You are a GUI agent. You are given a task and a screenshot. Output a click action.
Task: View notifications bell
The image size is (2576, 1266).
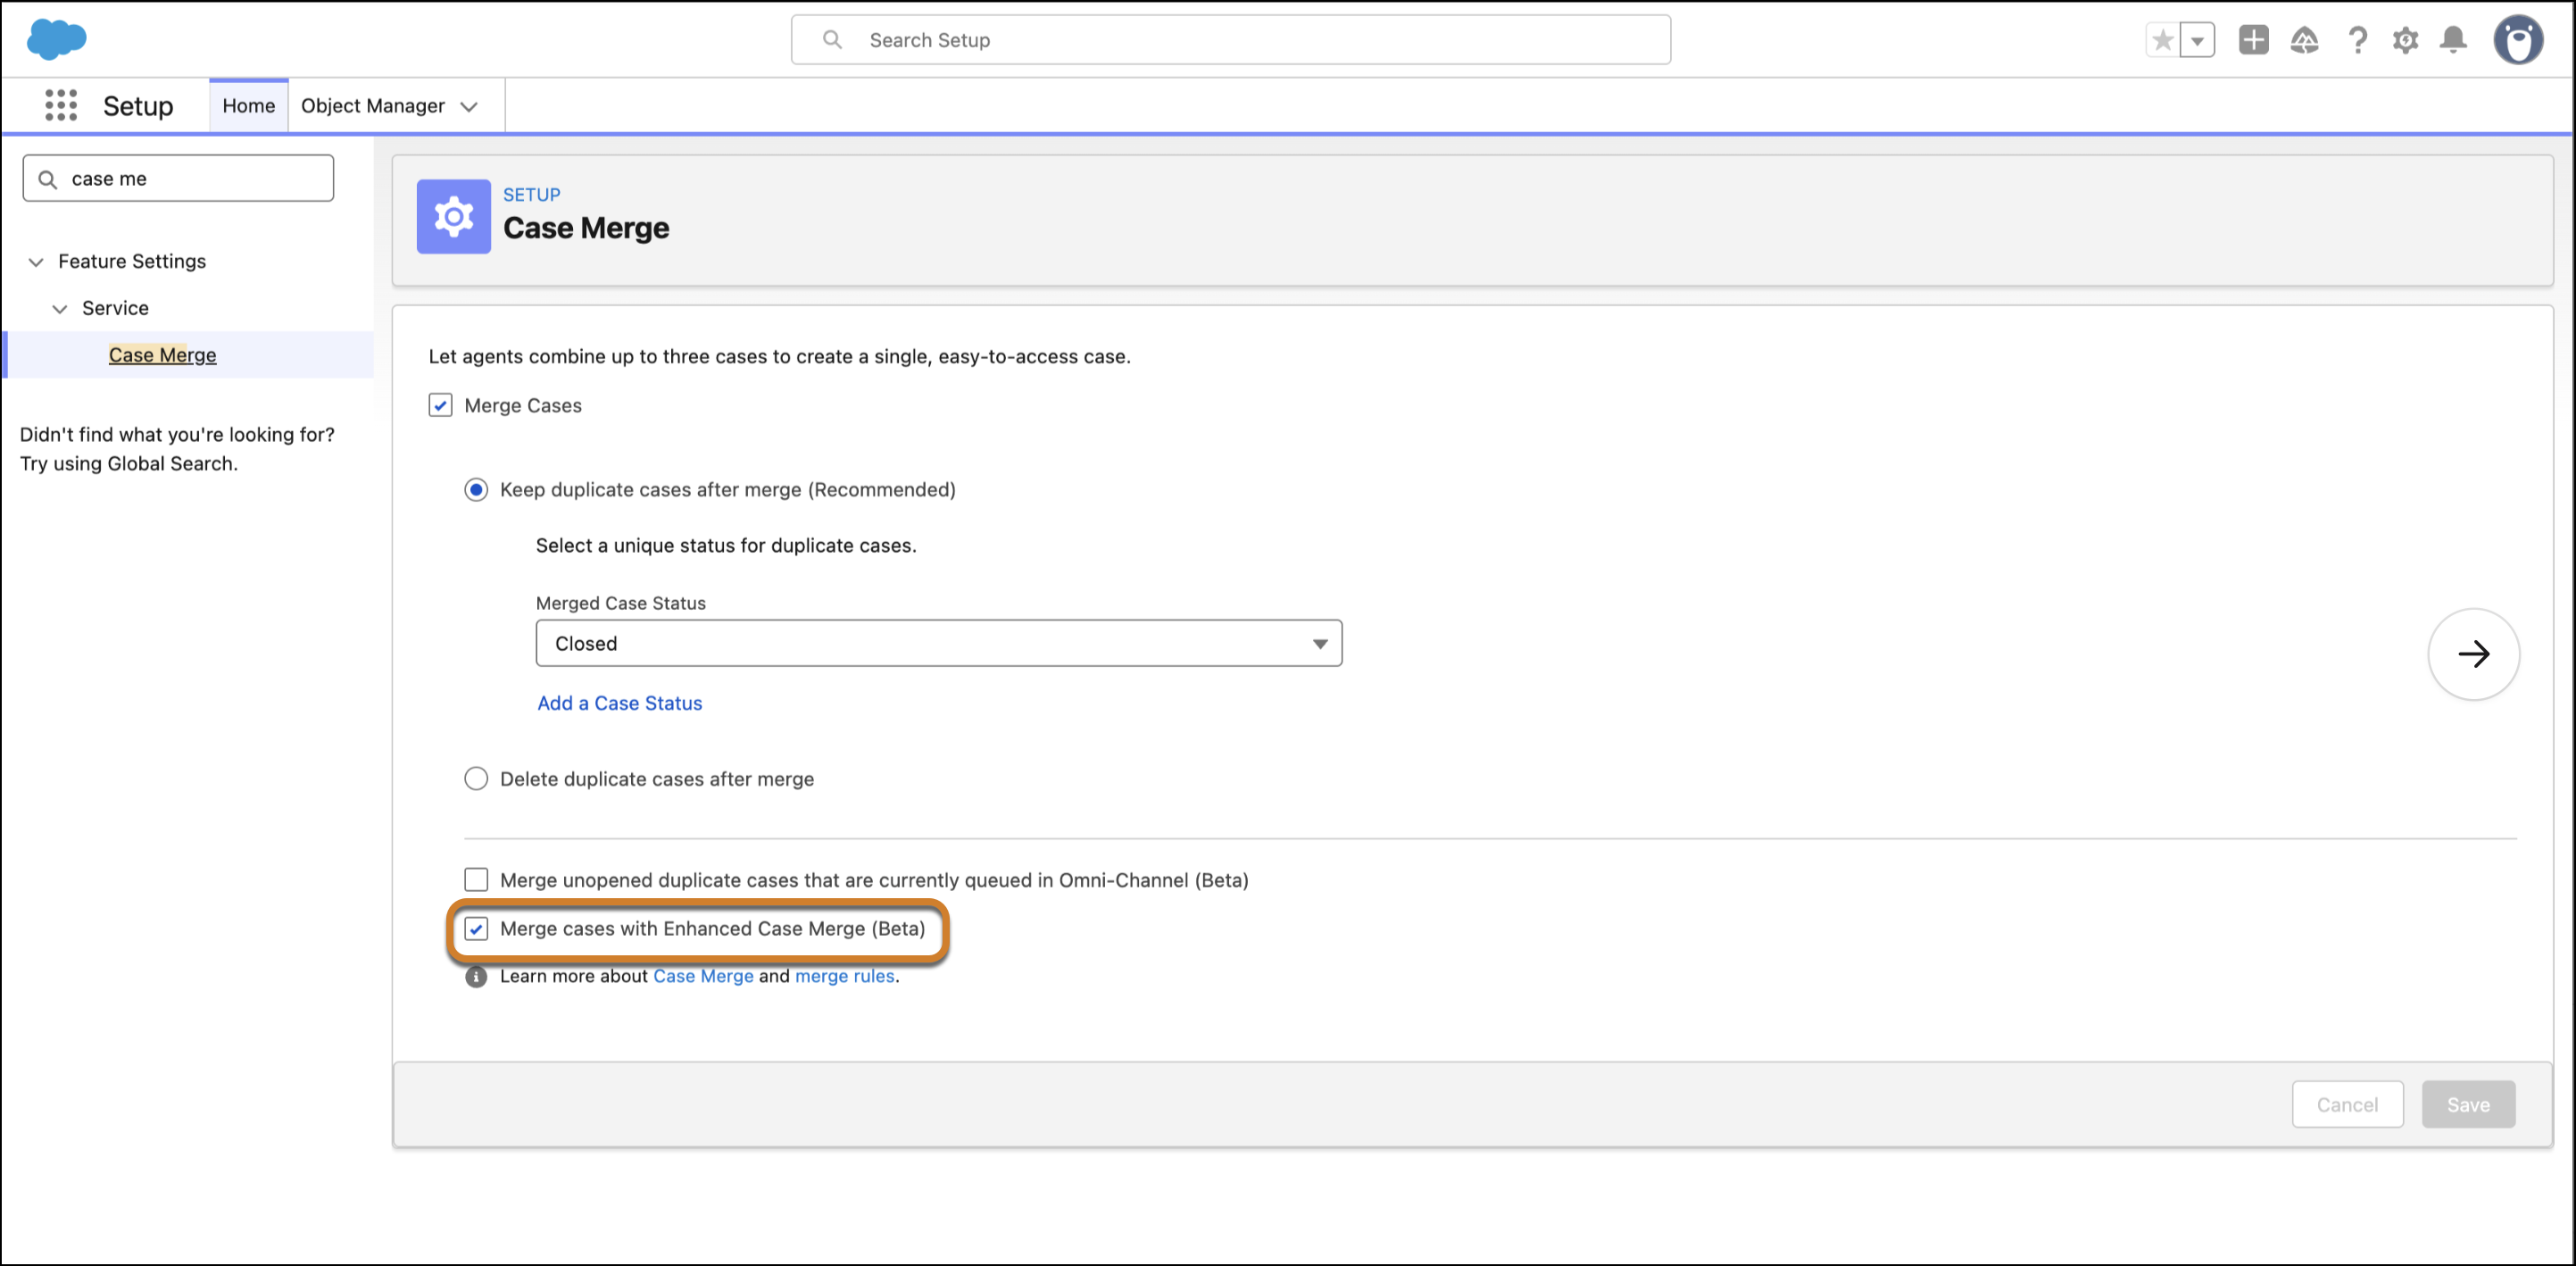tap(2453, 40)
